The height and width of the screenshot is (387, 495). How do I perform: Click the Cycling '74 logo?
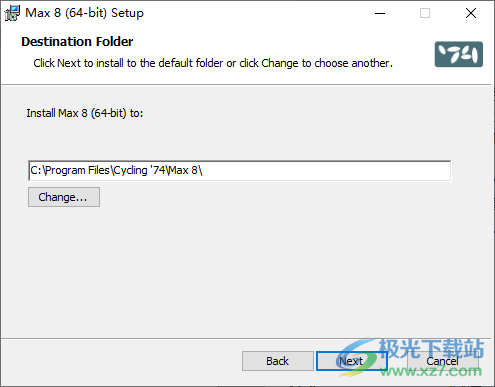tap(459, 54)
